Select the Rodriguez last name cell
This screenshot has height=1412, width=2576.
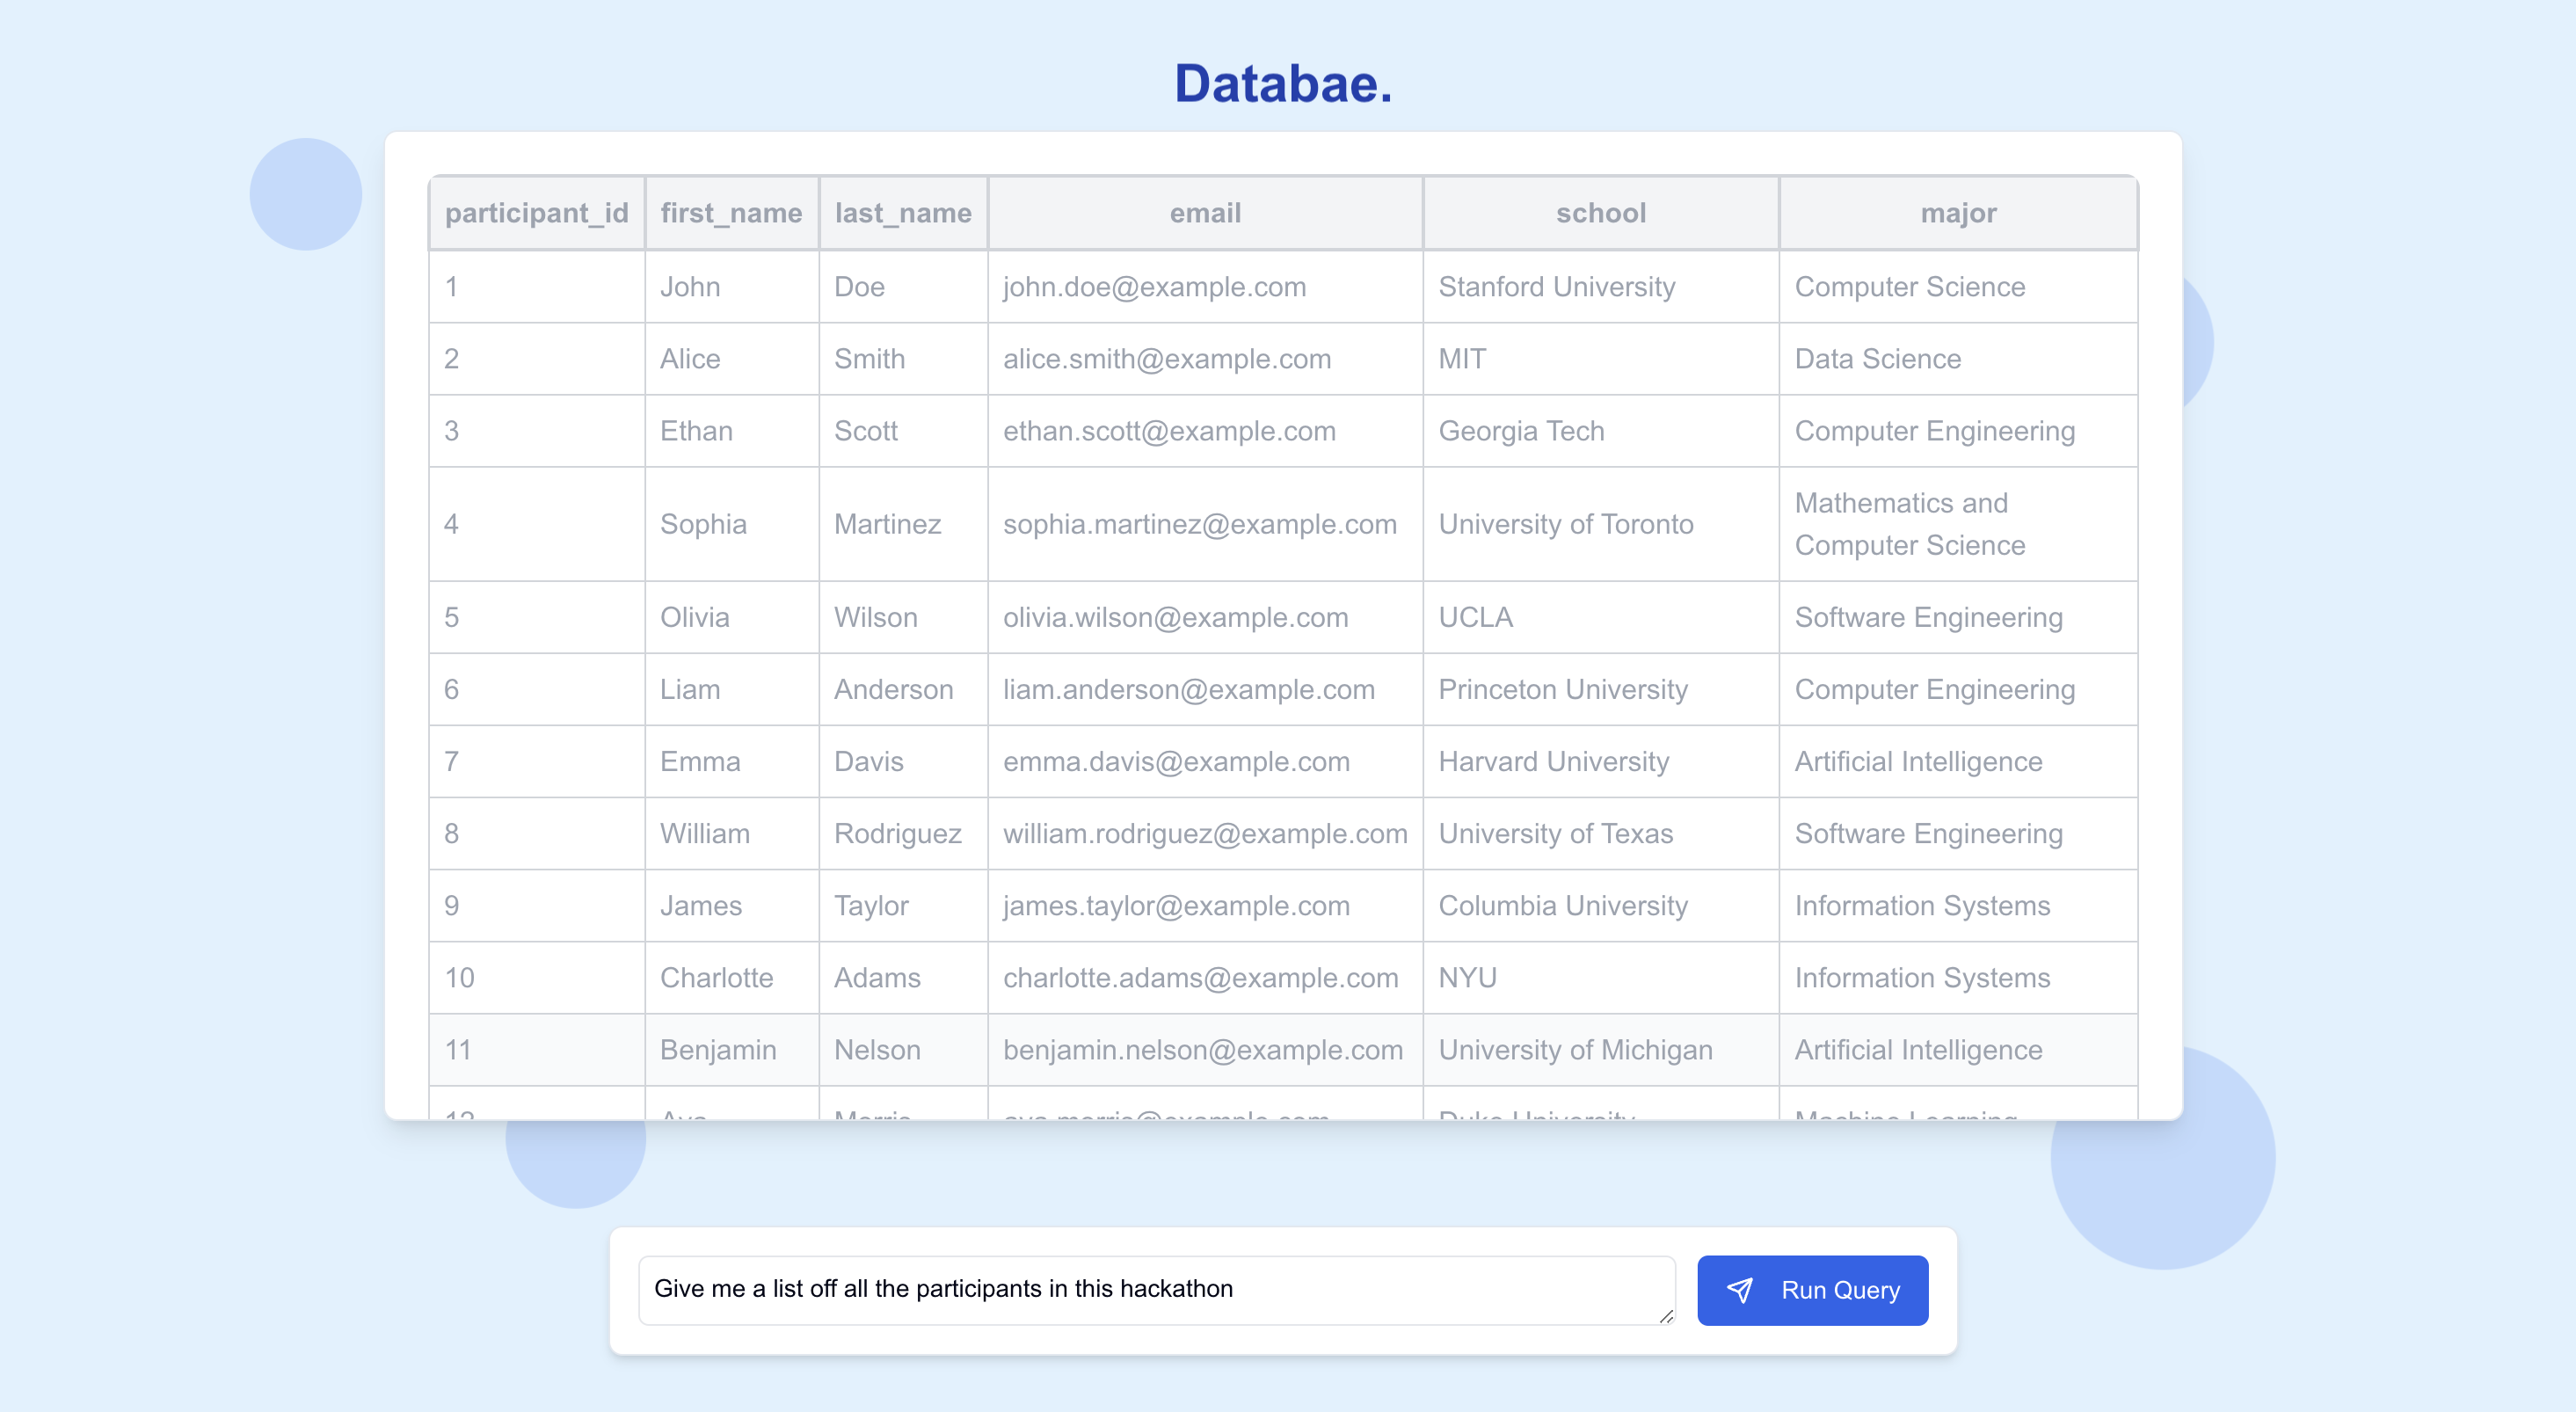click(897, 833)
